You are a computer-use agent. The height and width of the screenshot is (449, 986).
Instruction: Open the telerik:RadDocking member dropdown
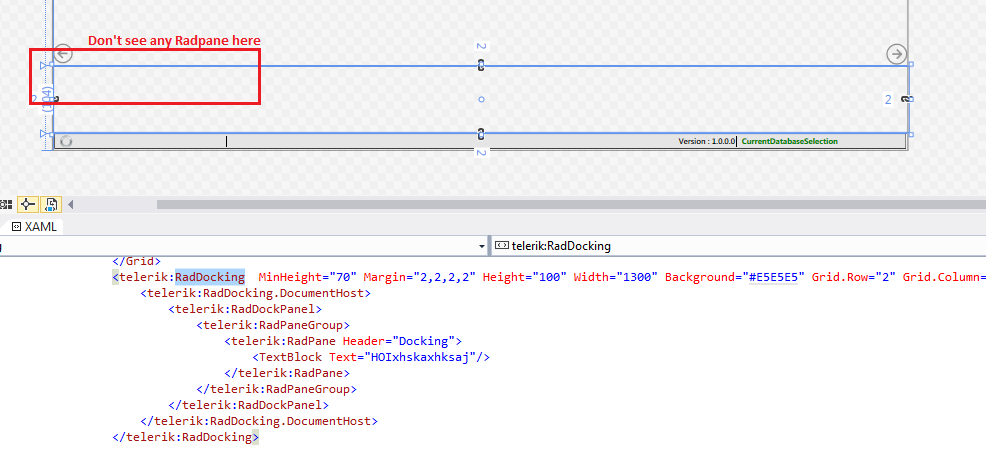point(738,246)
